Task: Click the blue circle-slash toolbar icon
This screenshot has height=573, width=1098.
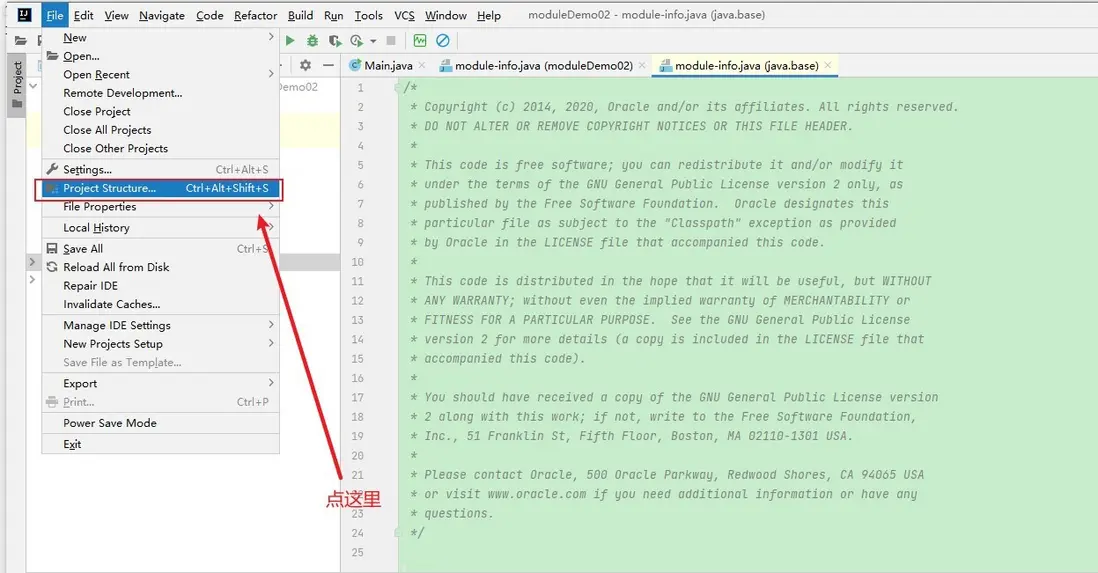Action: (443, 41)
